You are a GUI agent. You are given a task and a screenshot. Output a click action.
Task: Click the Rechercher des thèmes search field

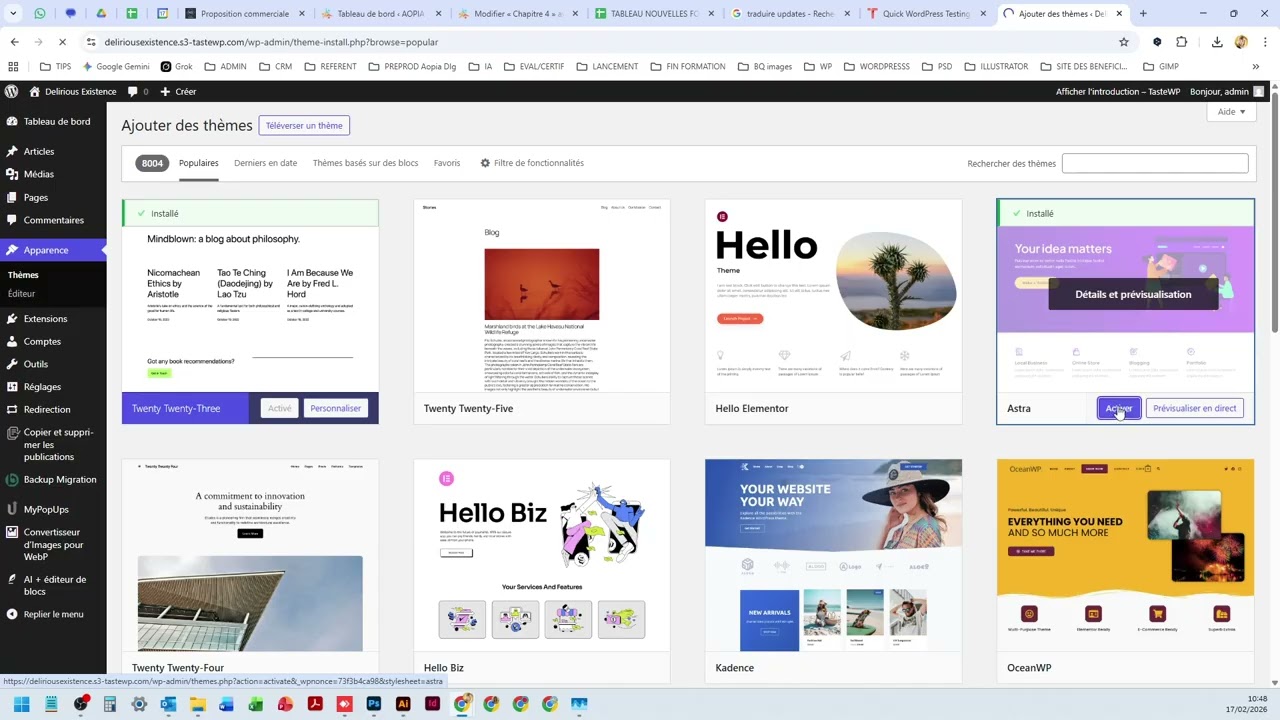click(1155, 163)
